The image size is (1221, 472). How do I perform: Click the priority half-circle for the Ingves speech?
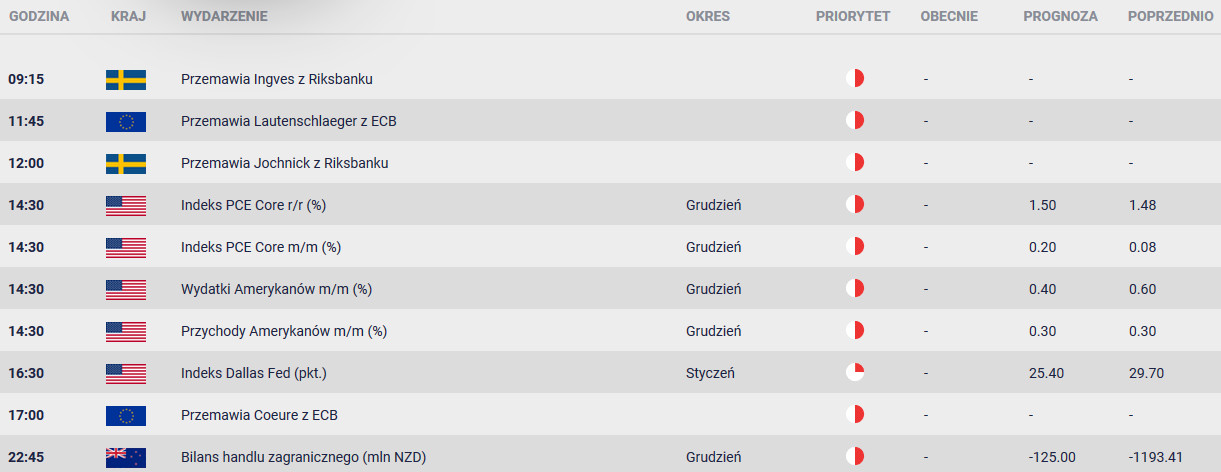click(854, 79)
